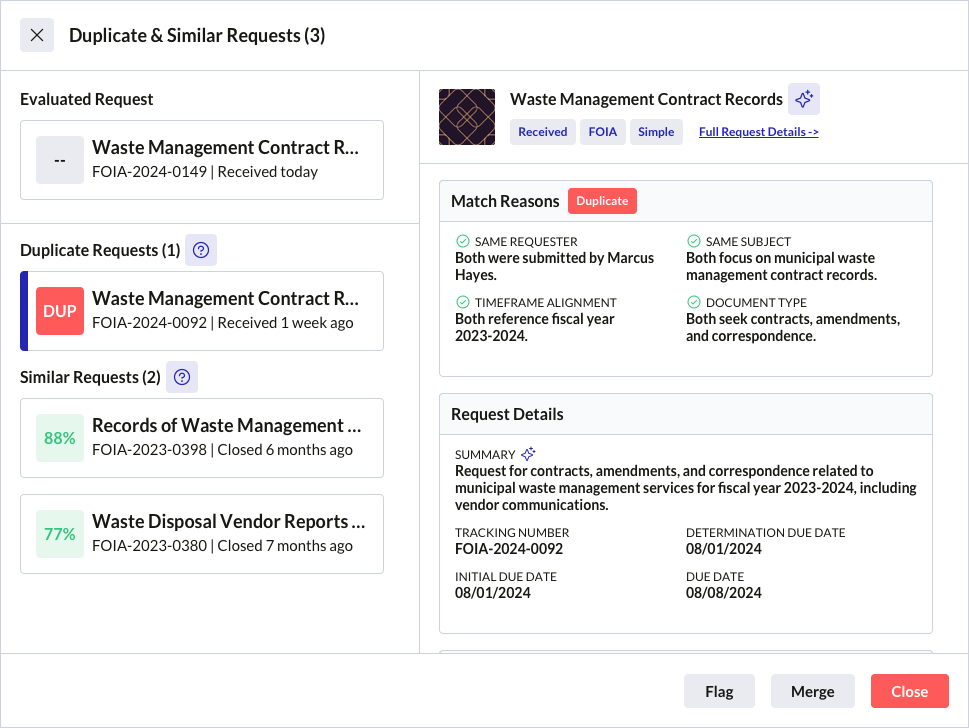Click the Received status badge

(x=542, y=131)
